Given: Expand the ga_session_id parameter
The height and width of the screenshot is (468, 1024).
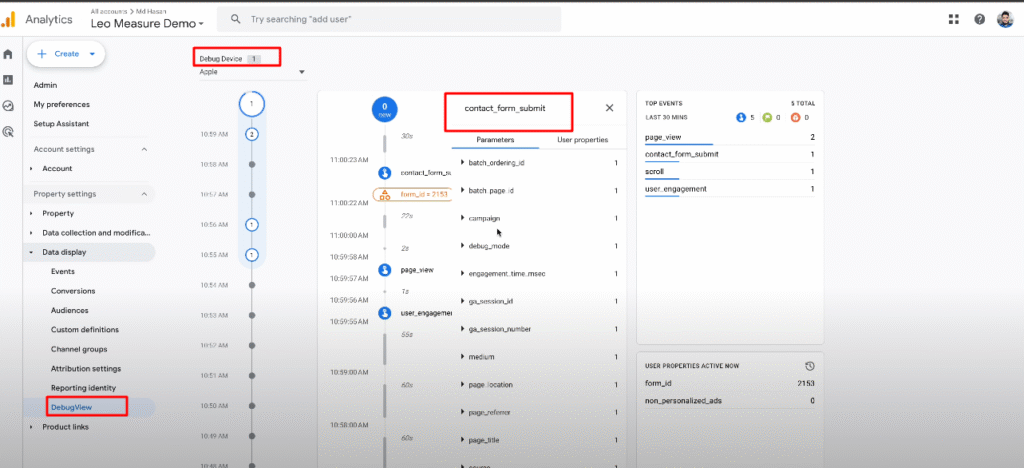Looking at the screenshot, I should pos(462,302).
